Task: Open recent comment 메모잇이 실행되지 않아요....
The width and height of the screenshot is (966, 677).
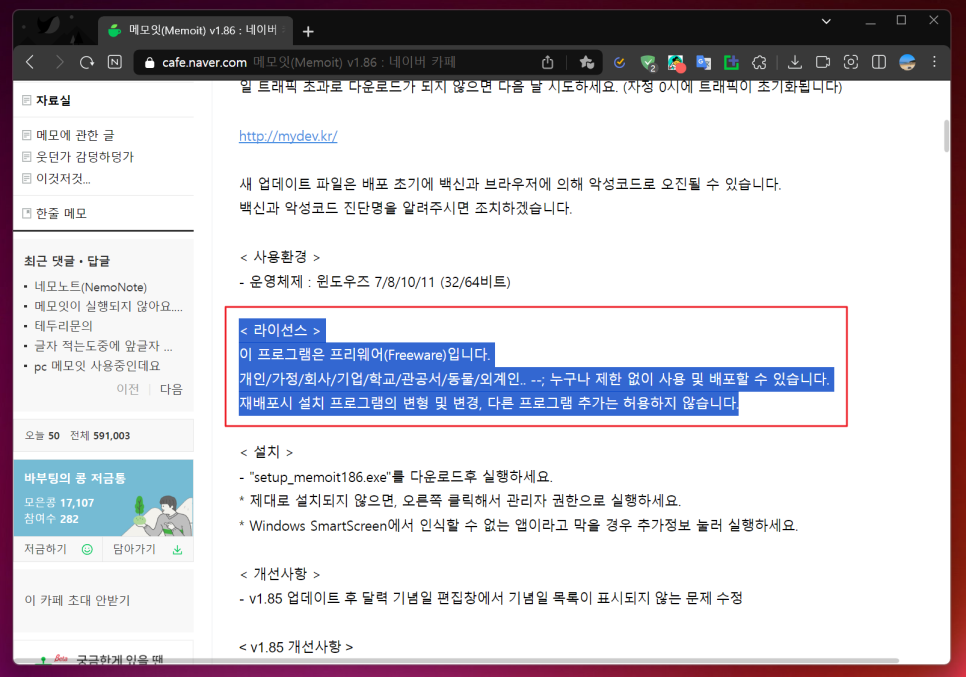Action: point(108,306)
